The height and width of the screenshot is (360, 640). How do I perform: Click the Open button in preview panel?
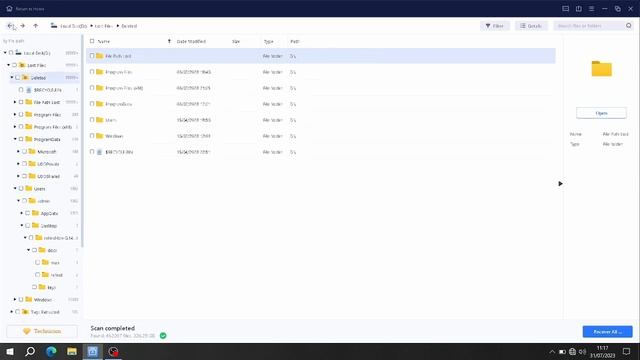point(601,113)
